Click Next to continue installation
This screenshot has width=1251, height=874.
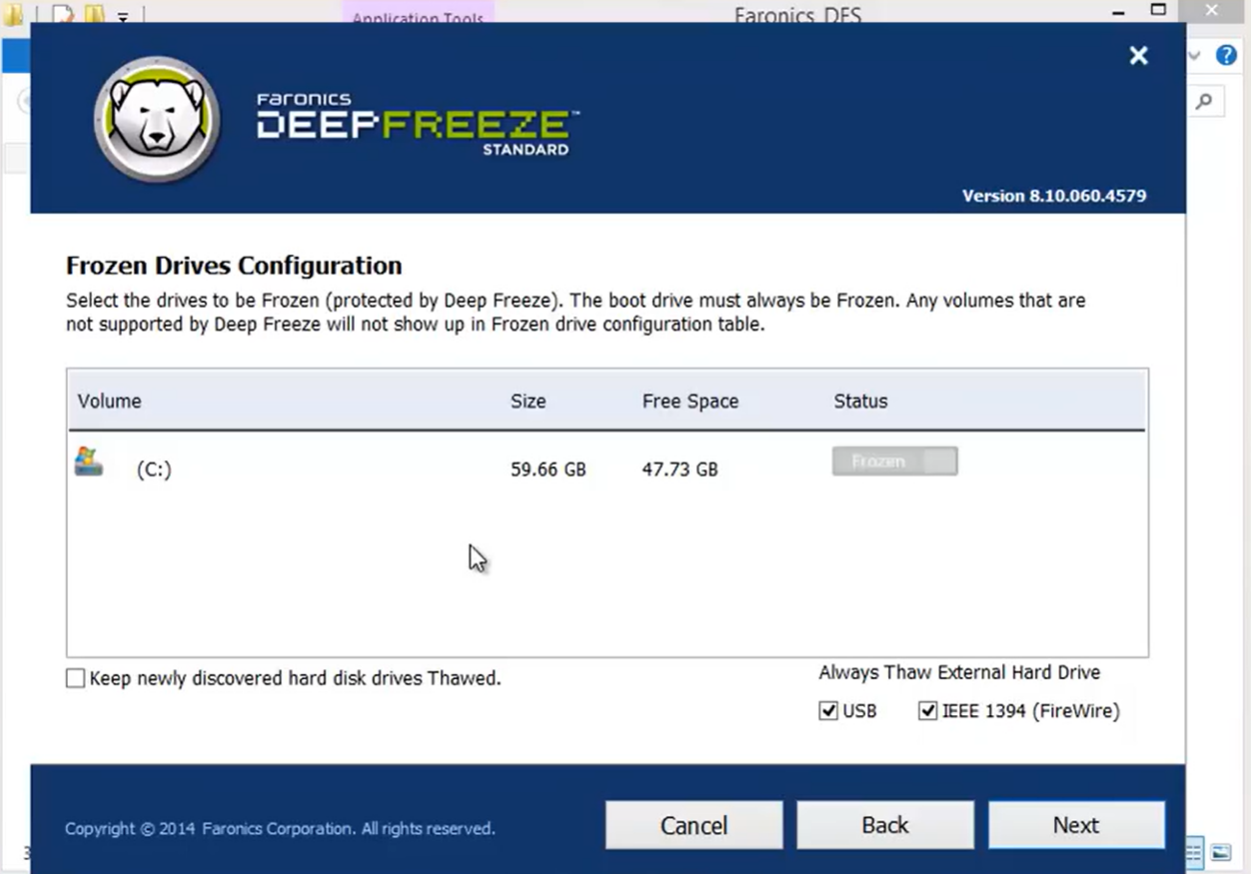point(1076,825)
